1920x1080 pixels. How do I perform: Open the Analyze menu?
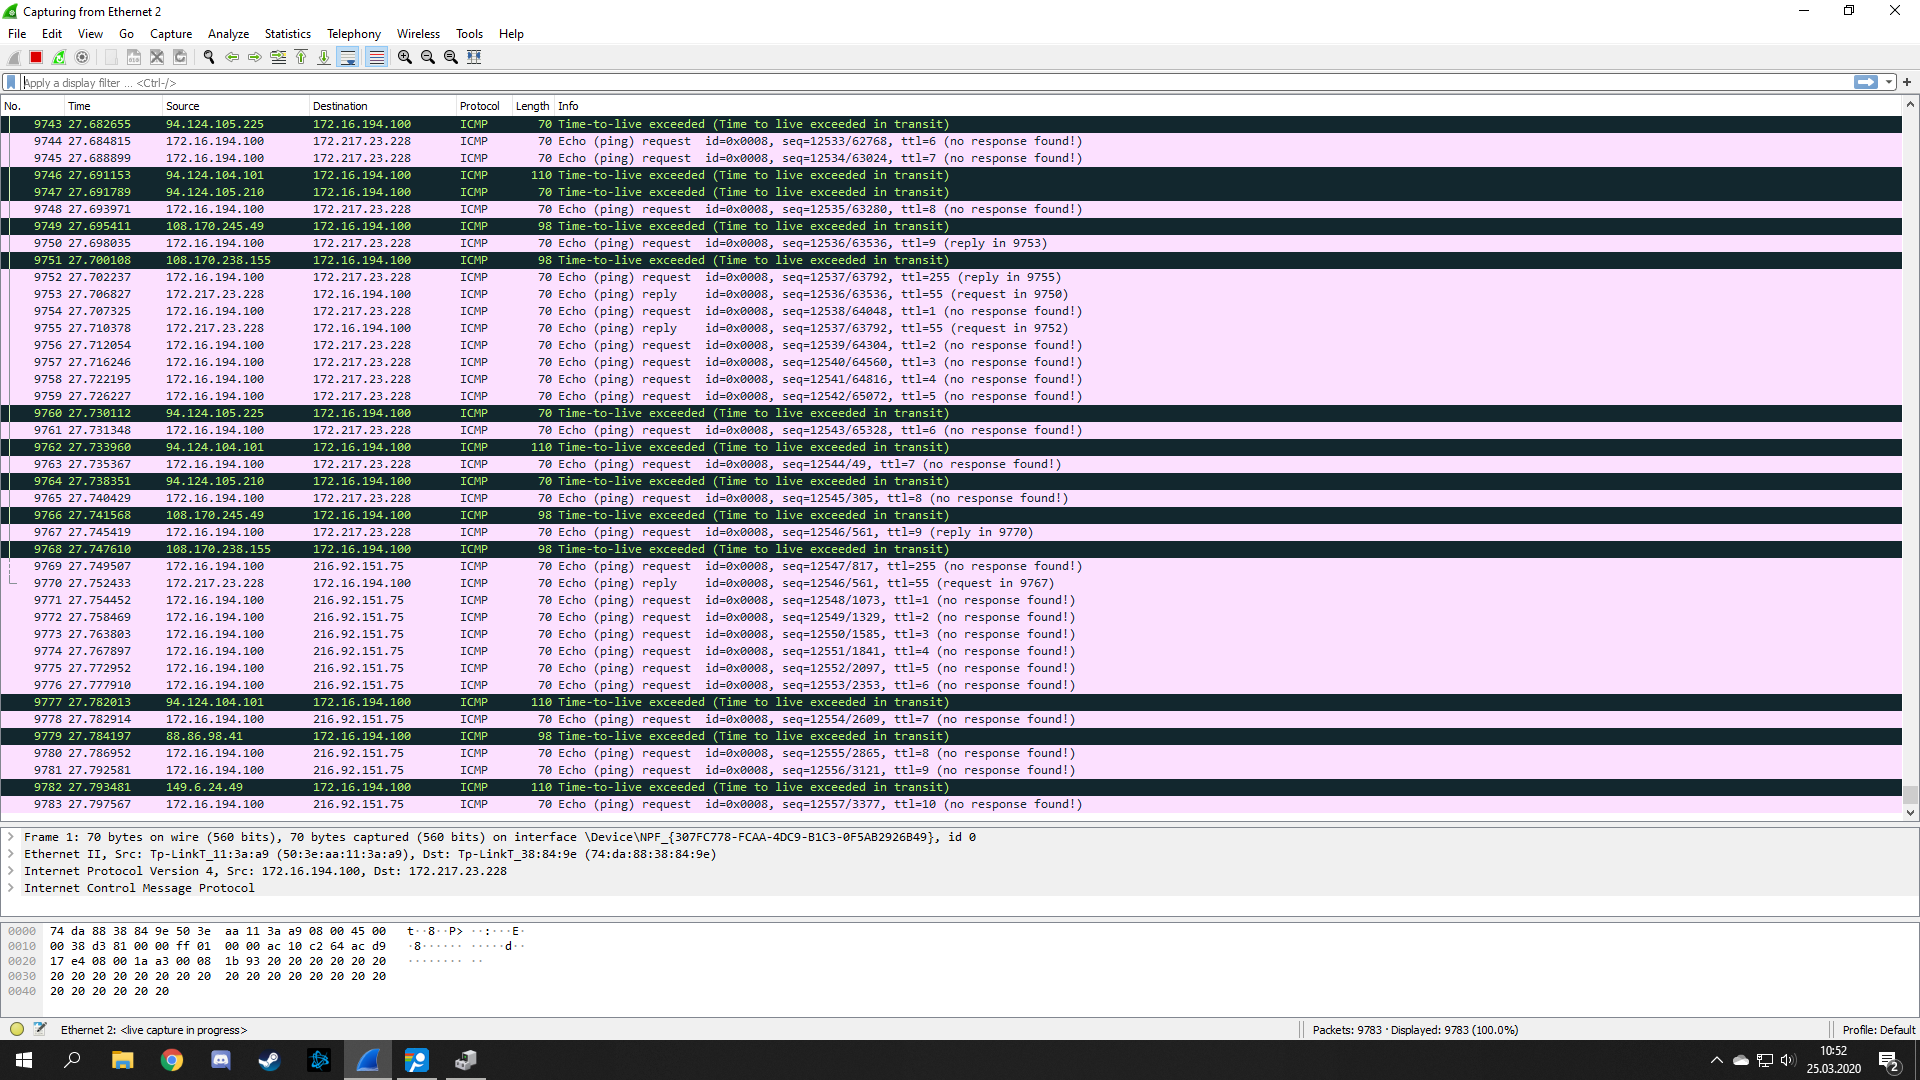(x=228, y=33)
